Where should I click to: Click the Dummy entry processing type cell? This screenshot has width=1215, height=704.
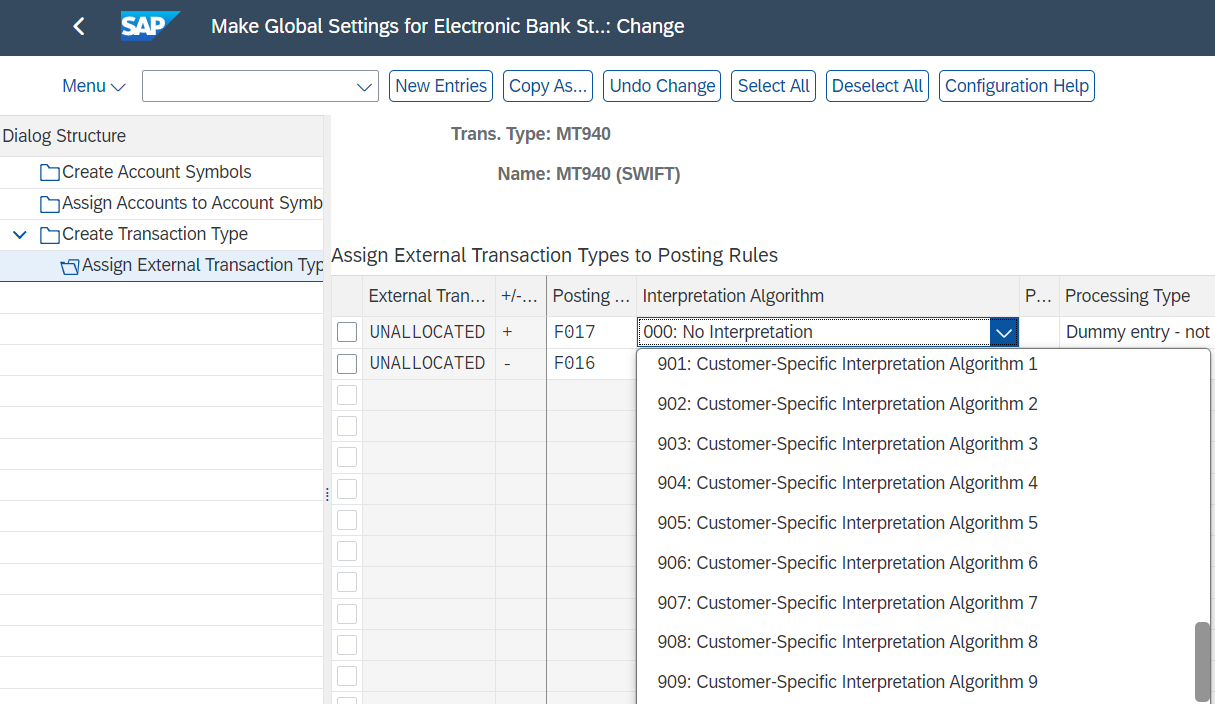1137,332
